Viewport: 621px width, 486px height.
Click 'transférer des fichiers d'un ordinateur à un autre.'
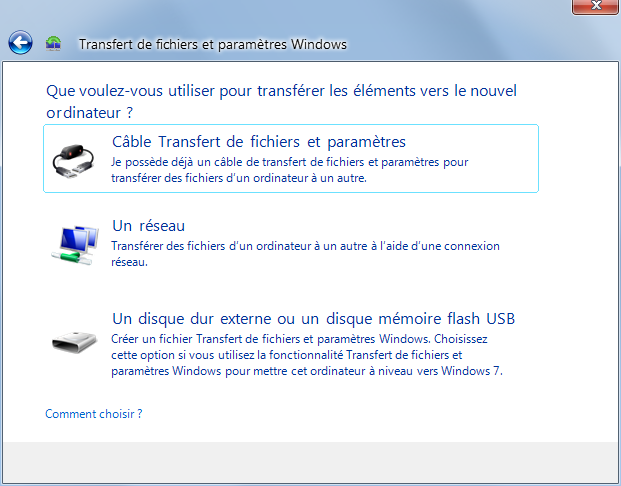click(x=239, y=178)
